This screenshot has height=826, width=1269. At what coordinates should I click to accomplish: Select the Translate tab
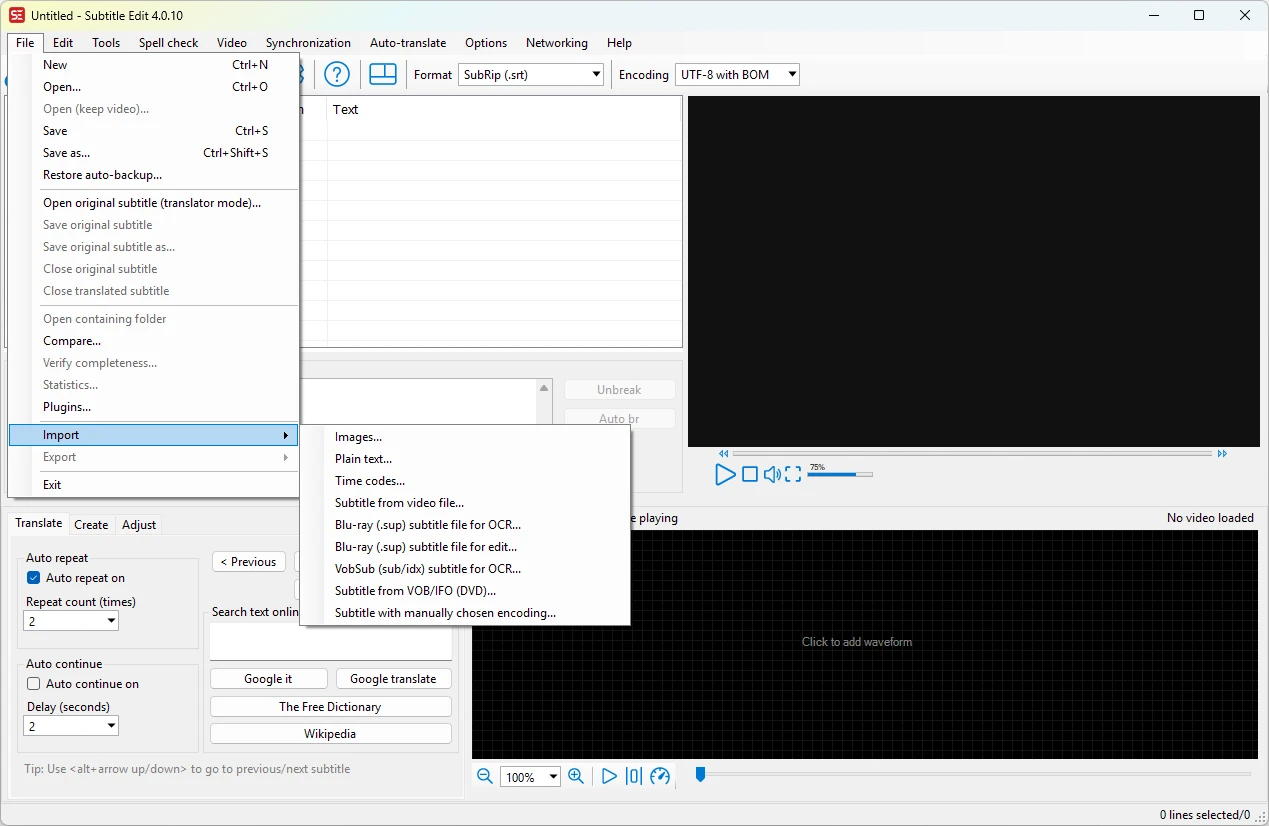click(x=39, y=523)
